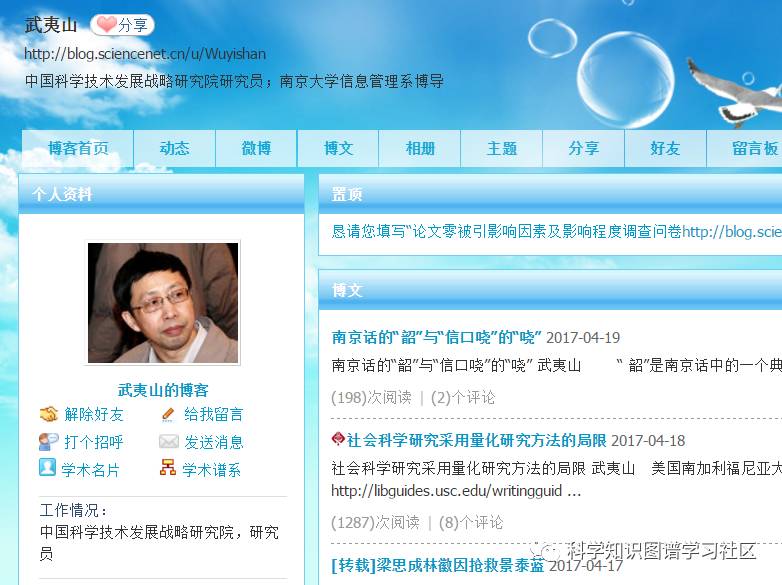
Task: Open post 社会科学研究采用量化研究方法的局限
Action: (476, 440)
